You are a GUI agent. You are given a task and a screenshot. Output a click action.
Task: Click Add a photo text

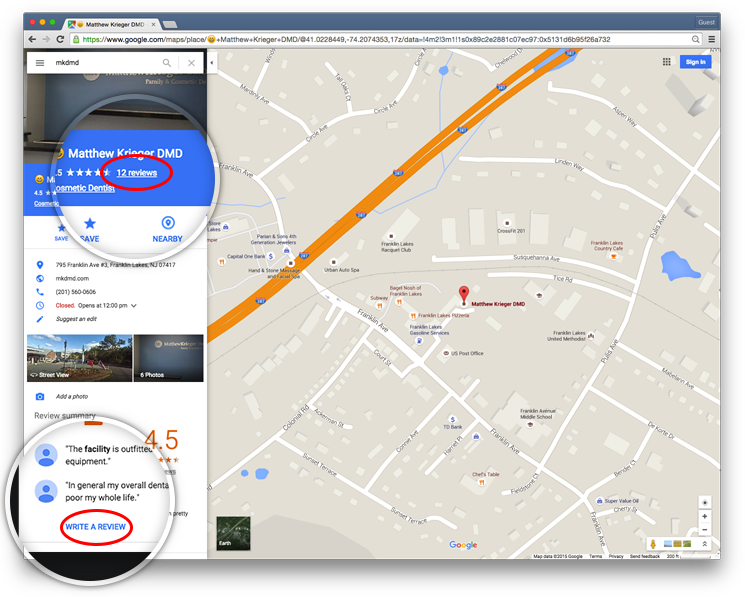point(72,397)
